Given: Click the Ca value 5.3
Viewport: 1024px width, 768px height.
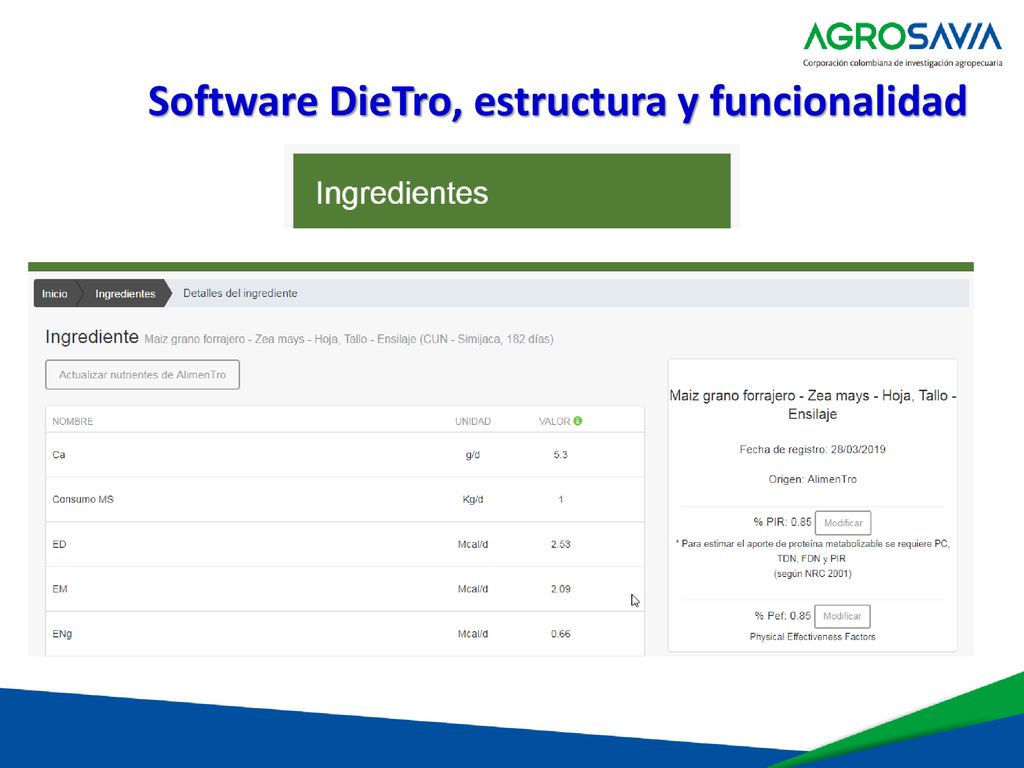Looking at the screenshot, I should click(x=560, y=455).
